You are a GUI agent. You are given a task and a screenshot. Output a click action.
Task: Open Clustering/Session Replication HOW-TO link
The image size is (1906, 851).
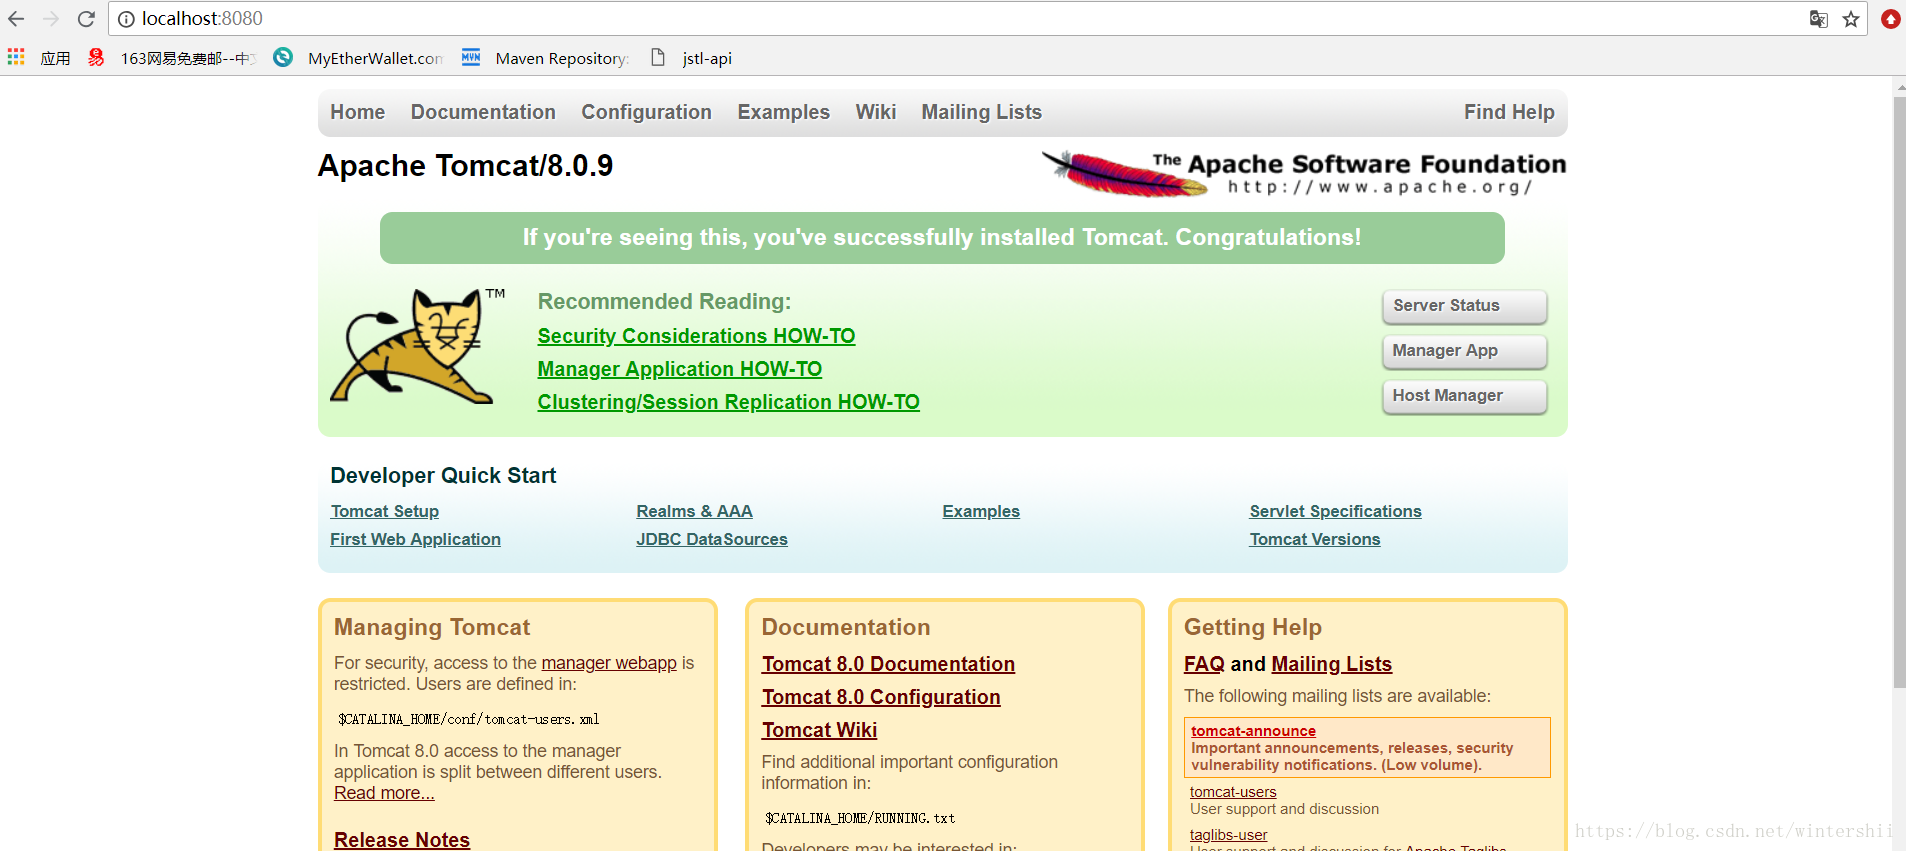pos(729,402)
